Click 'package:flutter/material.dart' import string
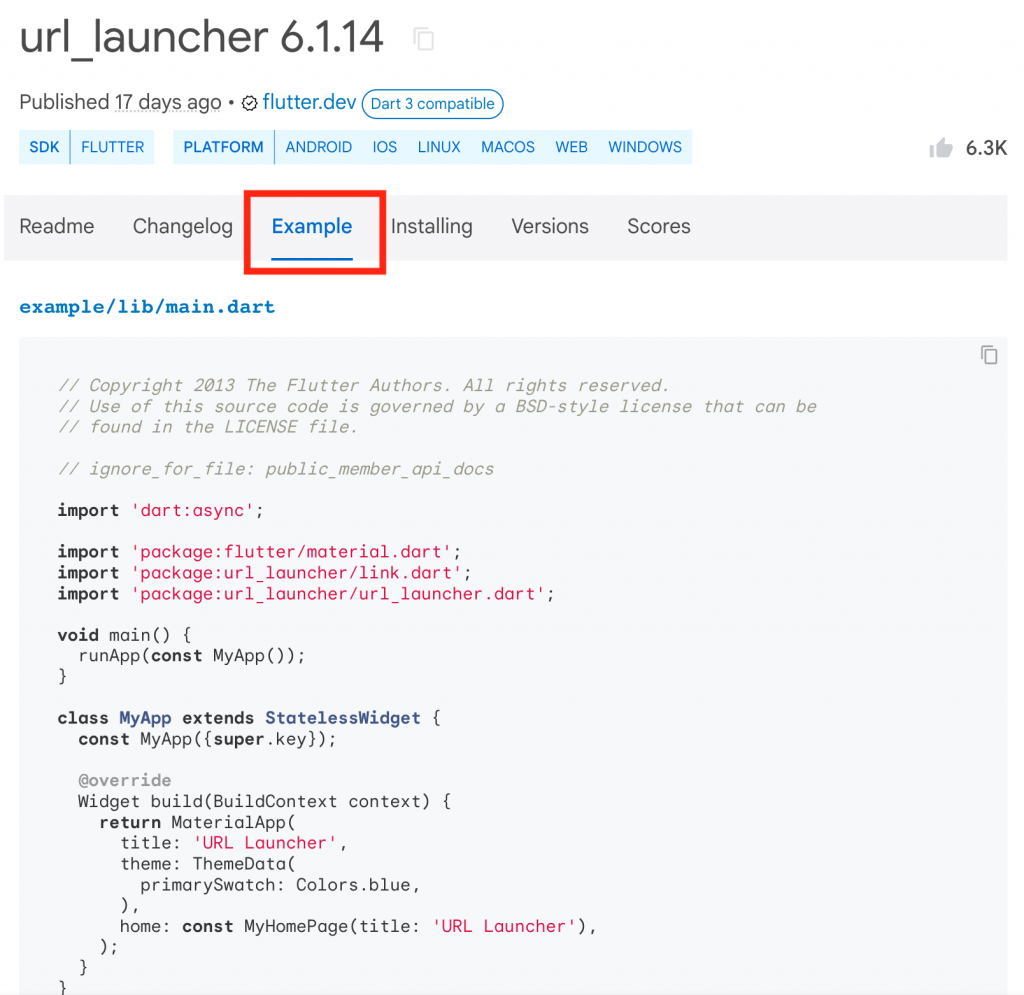The width and height of the screenshot is (1024, 995). click(x=291, y=552)
